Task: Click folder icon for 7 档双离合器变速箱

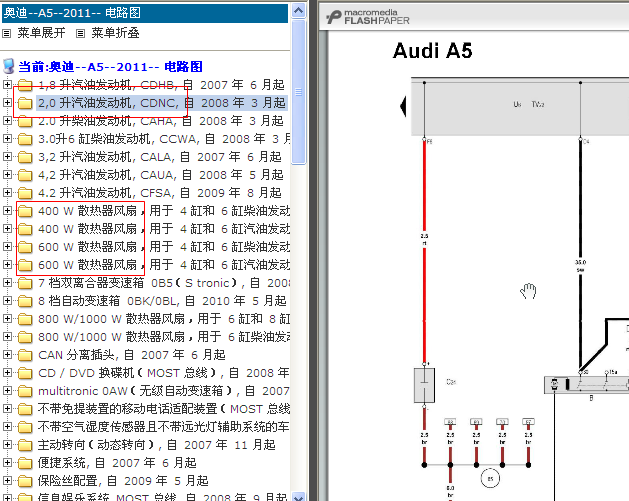Action: coord(25,283)
